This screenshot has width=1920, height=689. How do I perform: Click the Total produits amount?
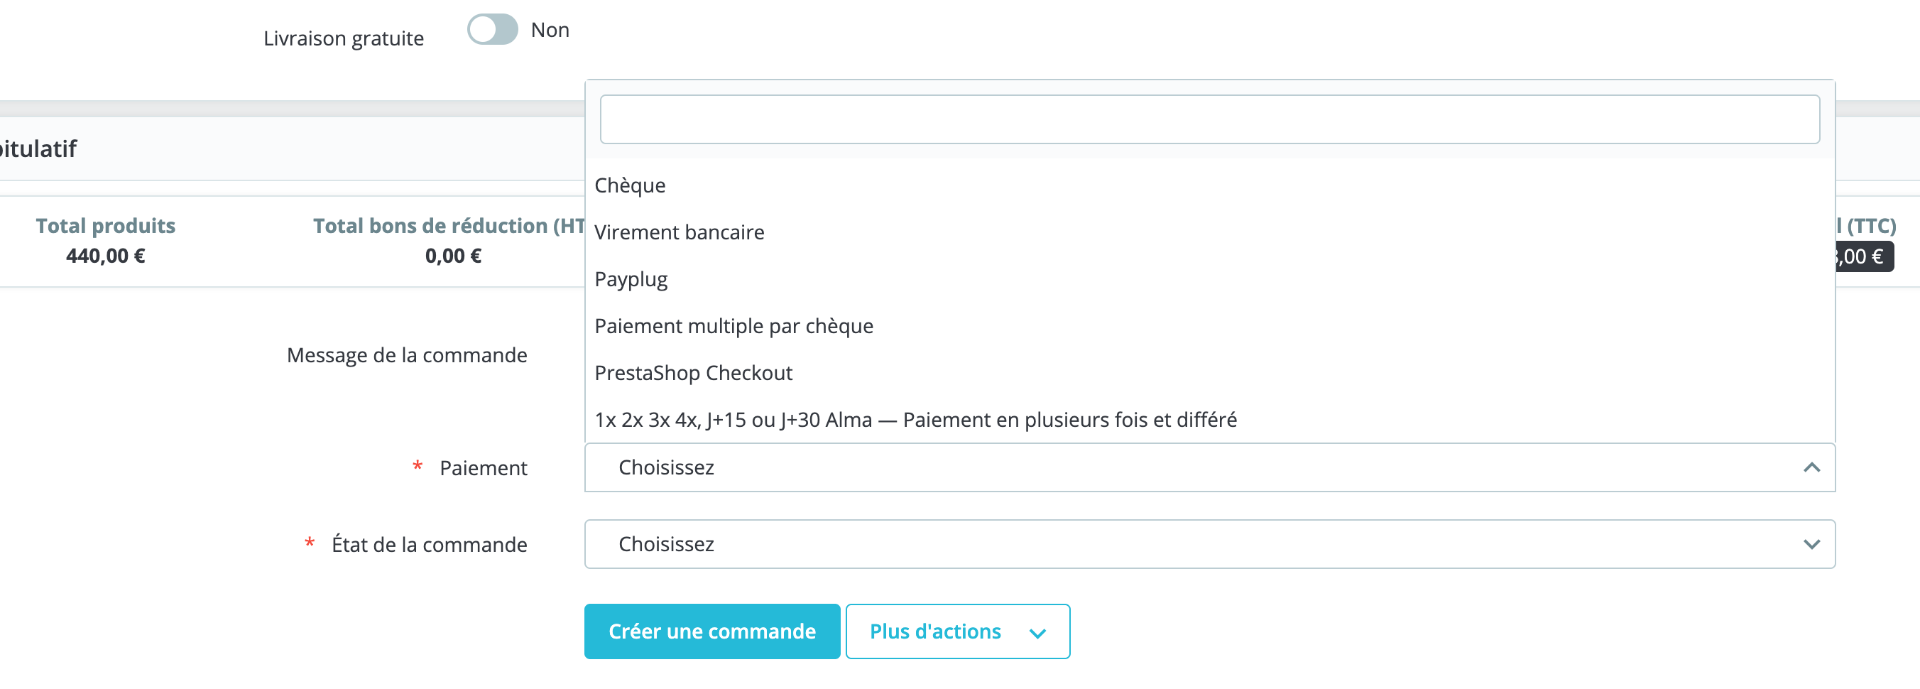[106, 257]
